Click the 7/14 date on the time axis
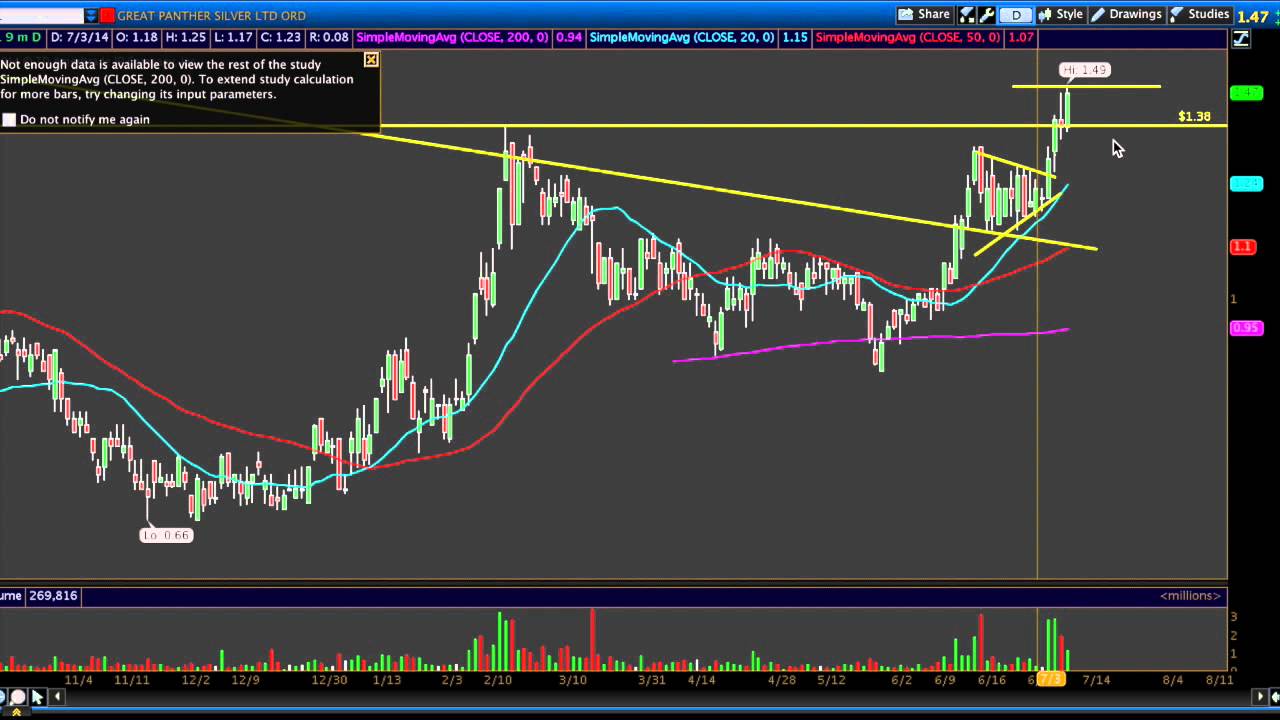 1096,679
